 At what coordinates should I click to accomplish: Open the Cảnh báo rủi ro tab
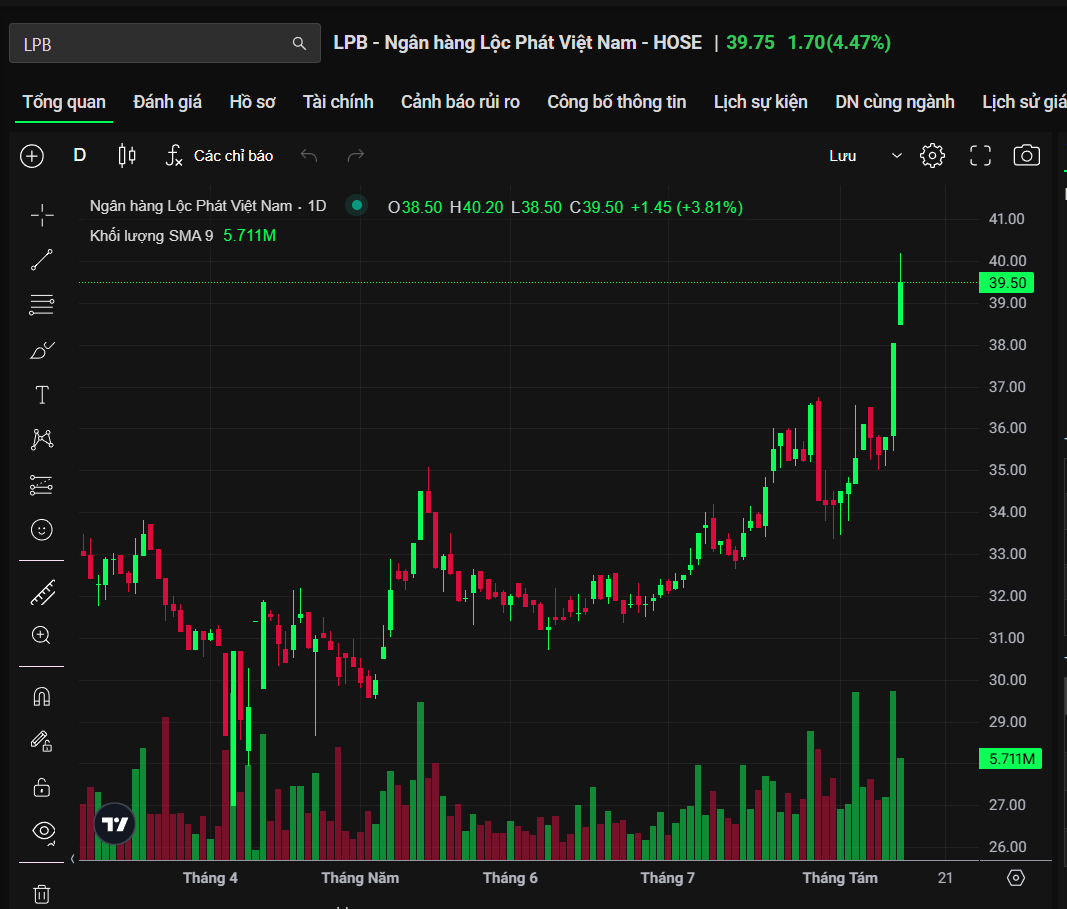click(x=460, y=102)
